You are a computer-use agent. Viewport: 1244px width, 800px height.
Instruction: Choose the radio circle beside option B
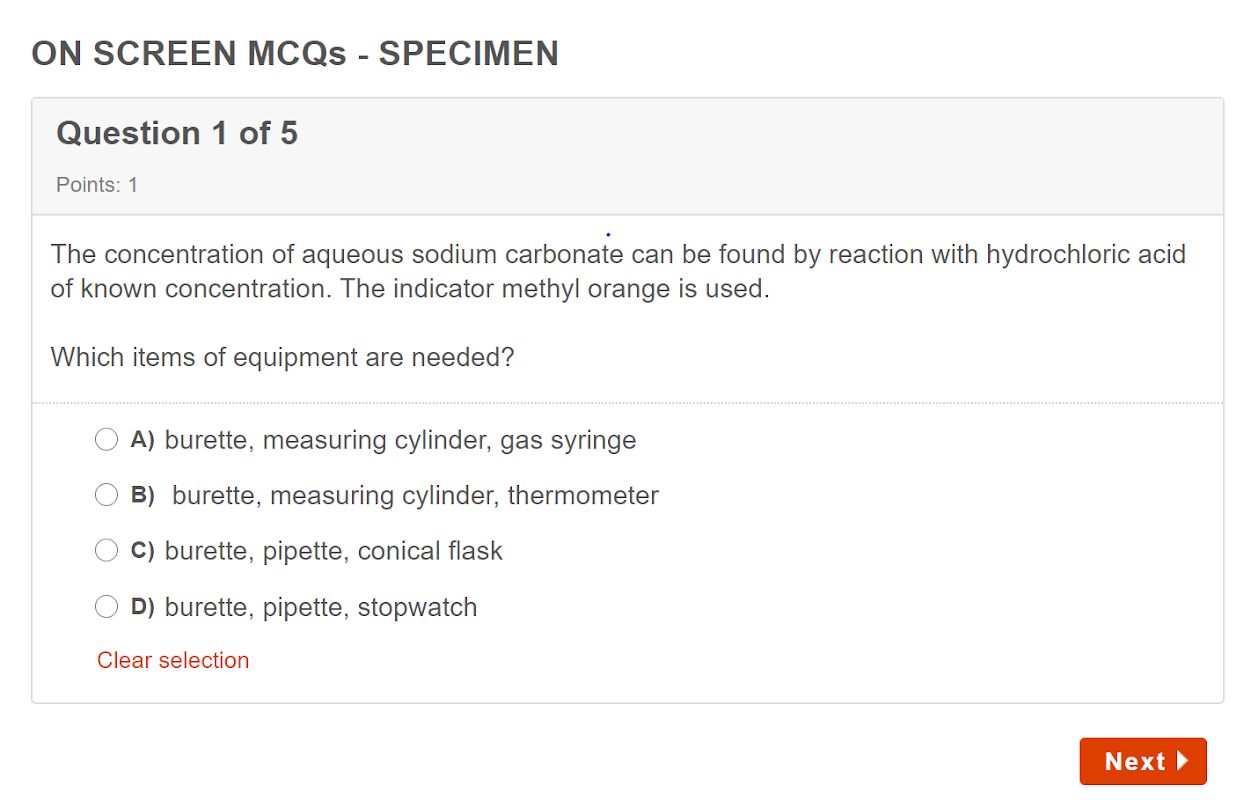(x=106, y=495)
